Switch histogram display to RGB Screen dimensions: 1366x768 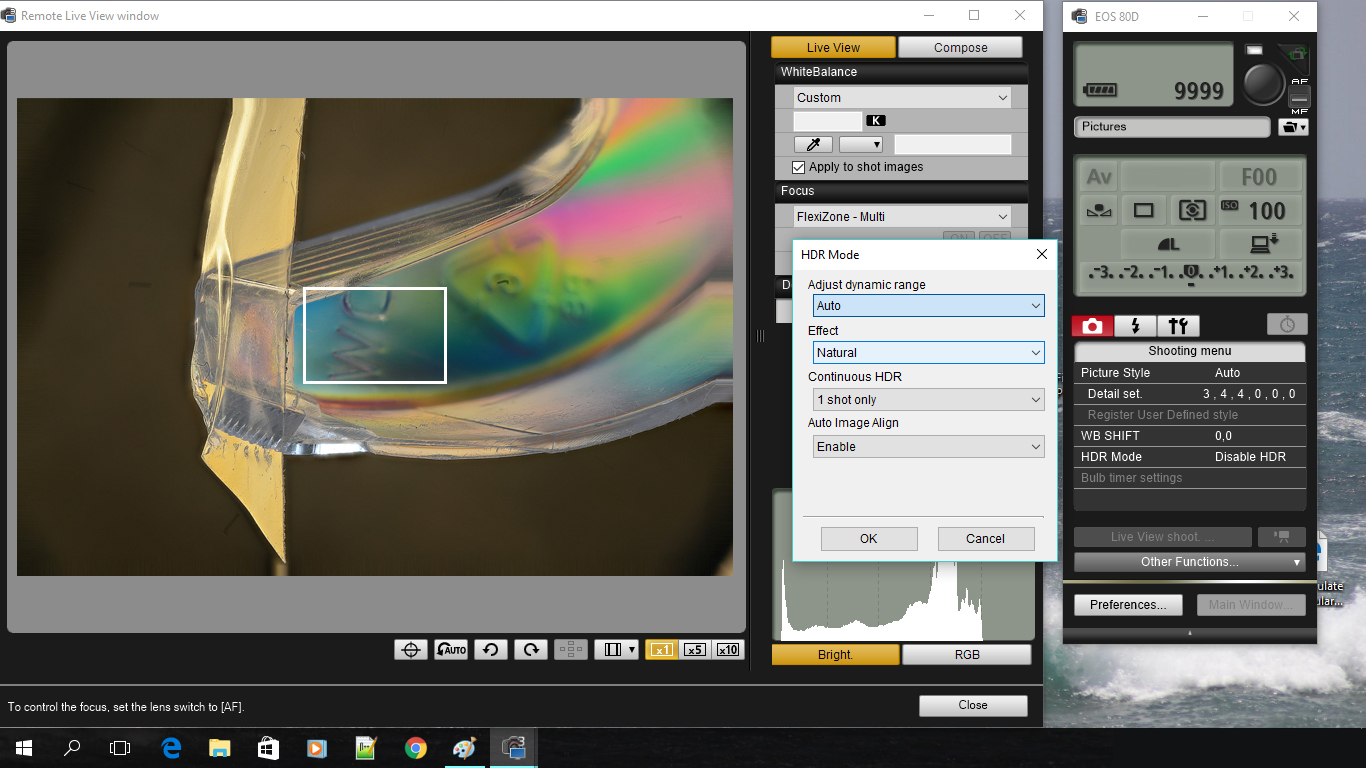(x=966, y=654)
